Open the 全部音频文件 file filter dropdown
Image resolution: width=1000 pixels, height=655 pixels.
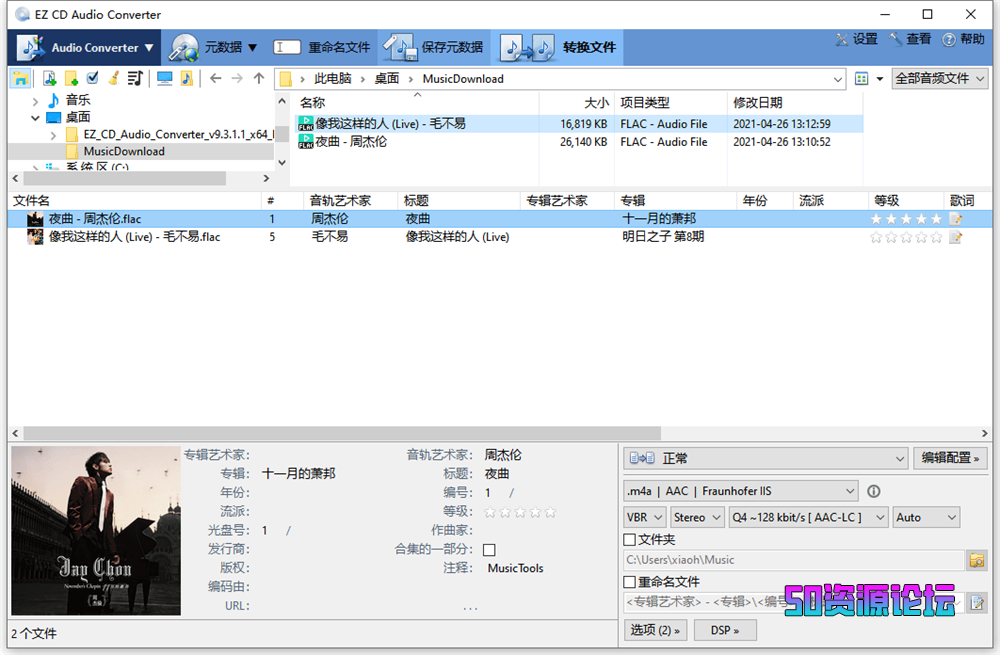point(940,78)
